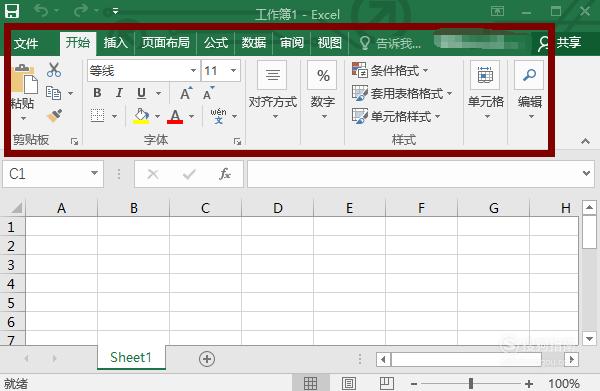Image resolution: width=600 pixels, height=391 pixels.
Task: Open the 文件 menu
Action: click(26, 43)
